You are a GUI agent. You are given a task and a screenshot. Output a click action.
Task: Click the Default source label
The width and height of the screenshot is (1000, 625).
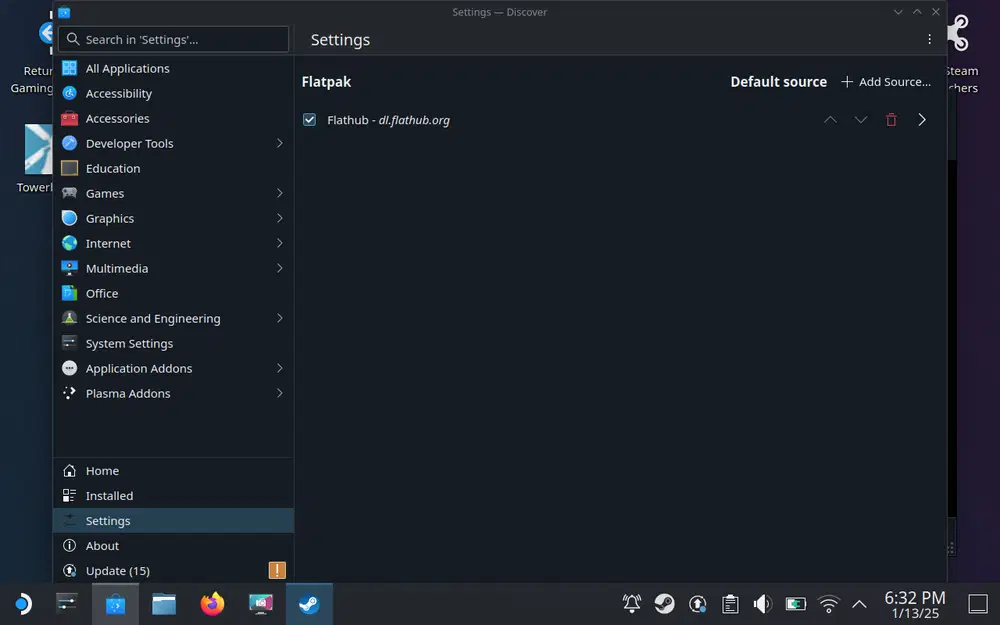click(778, 82)
